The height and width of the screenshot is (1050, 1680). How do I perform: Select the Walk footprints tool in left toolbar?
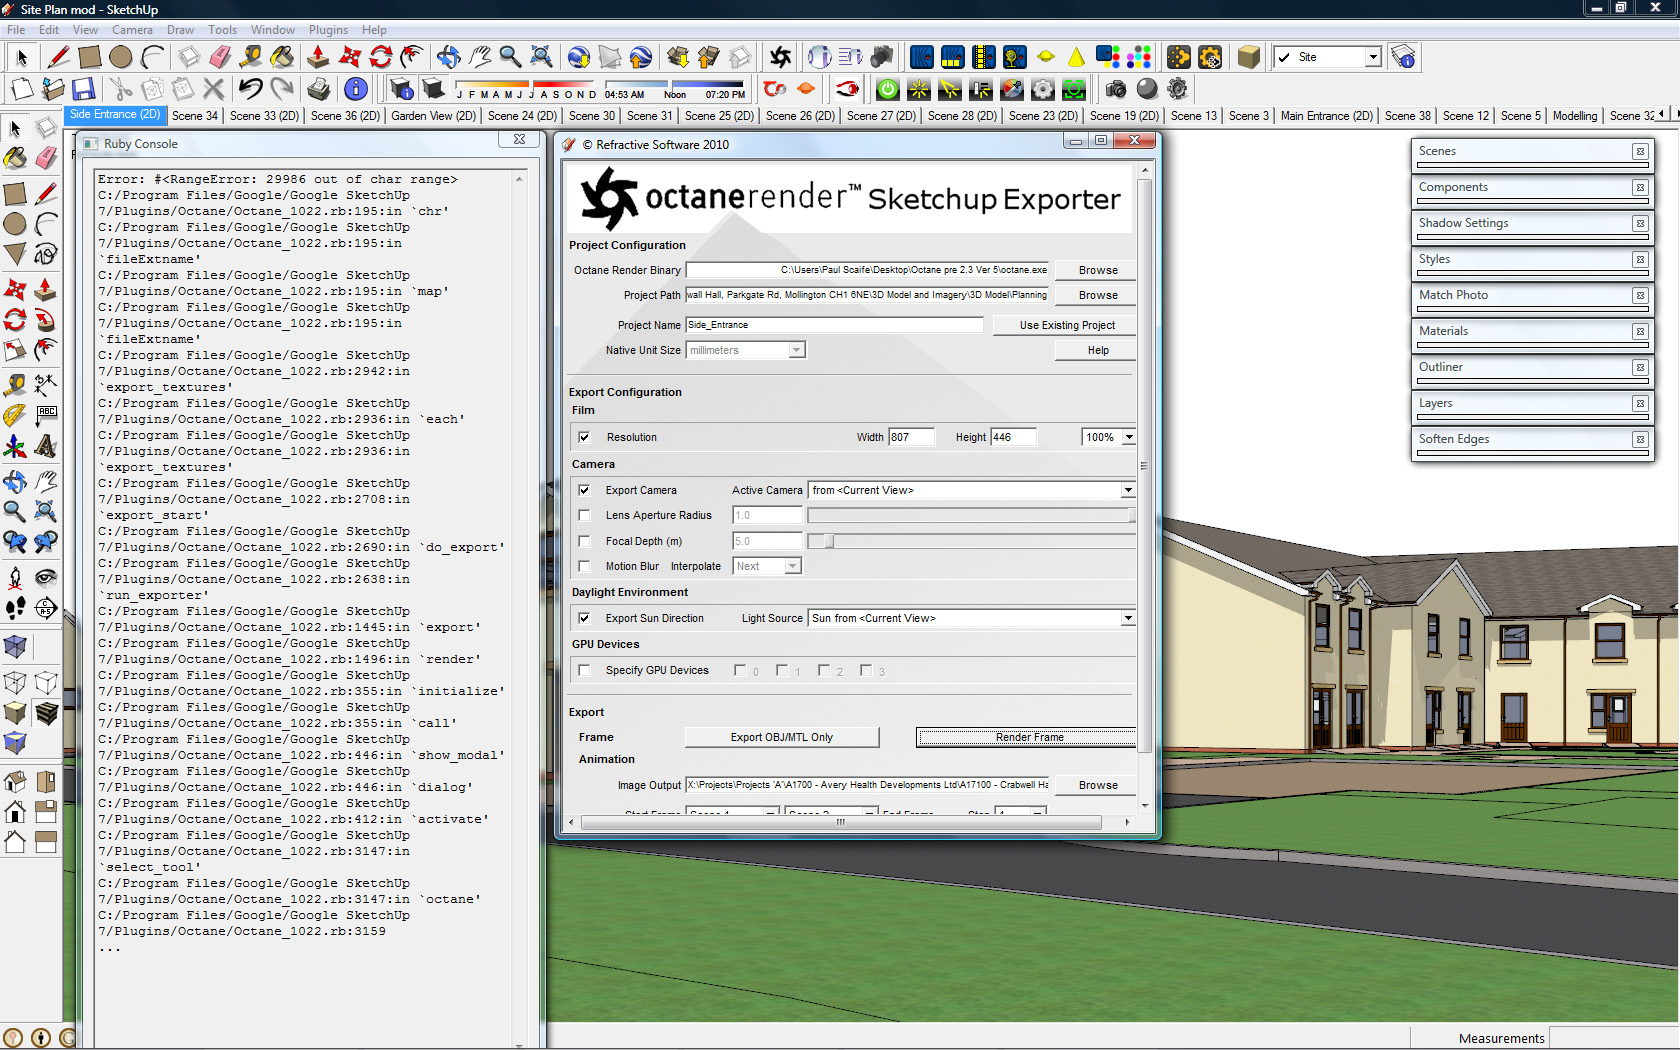(15, 607)
